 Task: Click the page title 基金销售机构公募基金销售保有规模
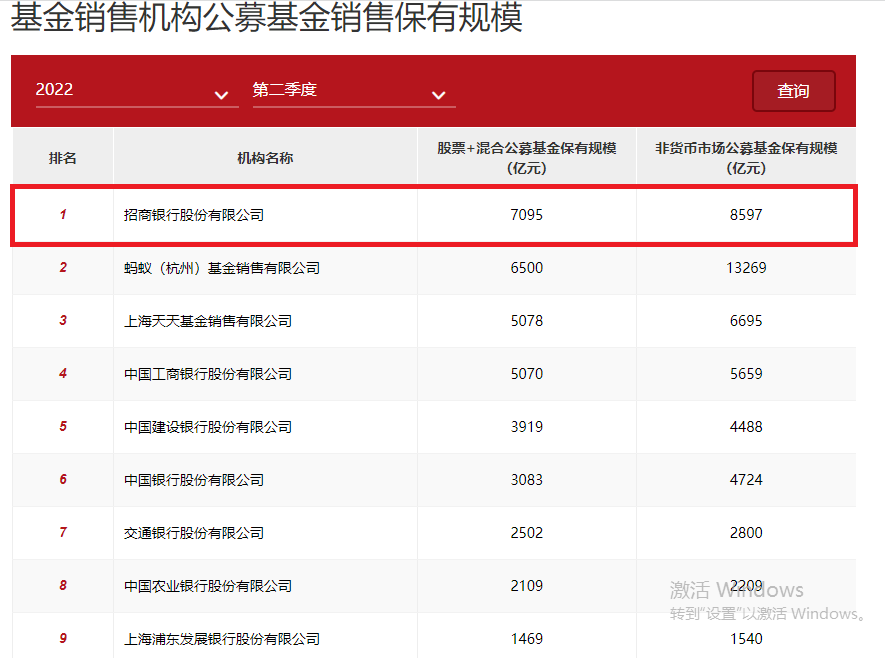266,17
